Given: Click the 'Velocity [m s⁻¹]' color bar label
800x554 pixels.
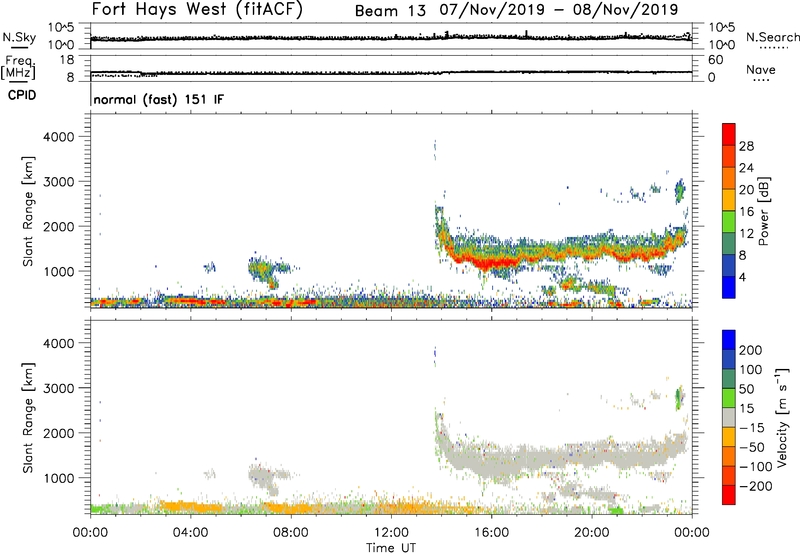Looking at the screenshot, I should [x=782, y=417].
